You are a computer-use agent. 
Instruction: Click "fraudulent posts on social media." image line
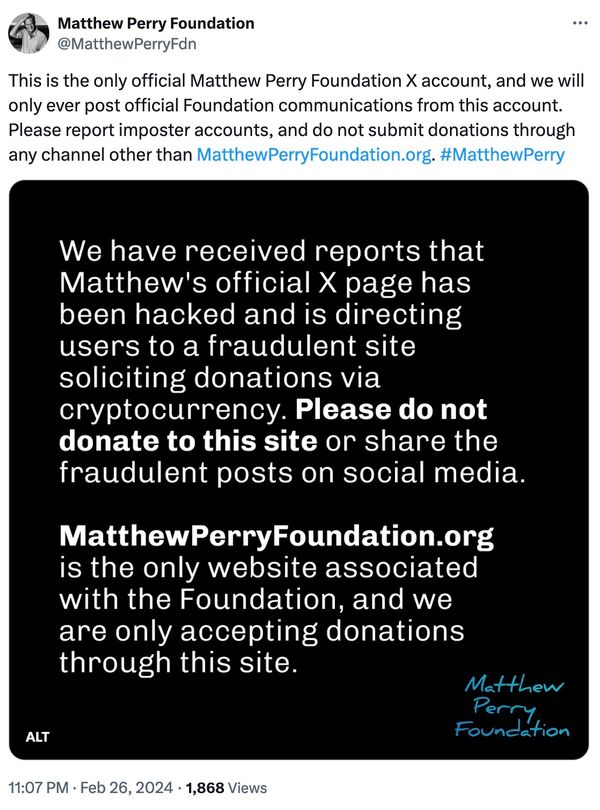coord(292,474)
